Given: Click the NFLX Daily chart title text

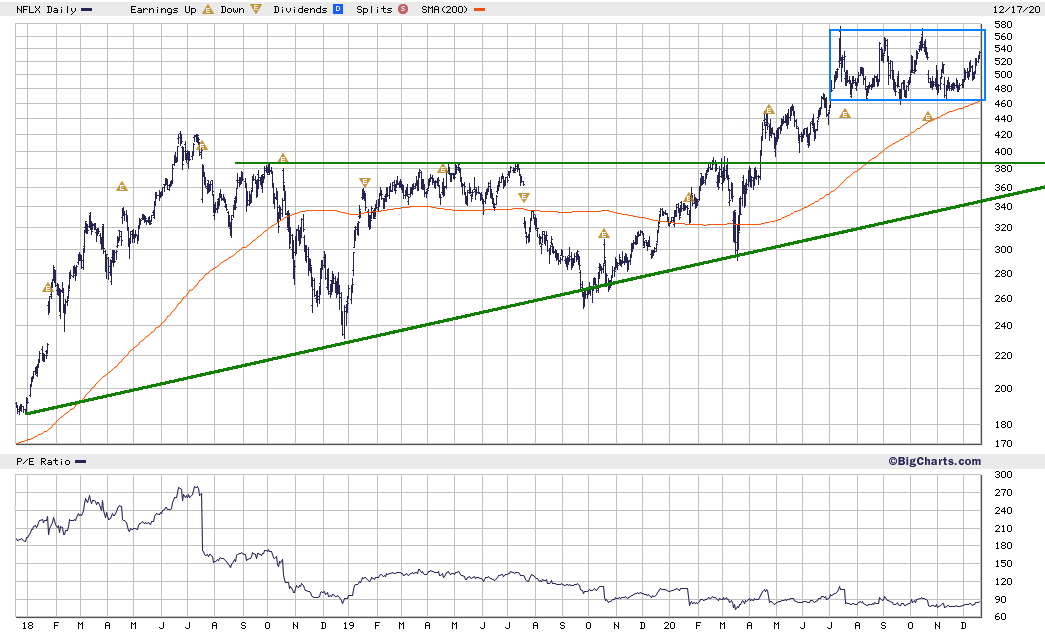Looking at the screenshot, I should pos(47,10).
